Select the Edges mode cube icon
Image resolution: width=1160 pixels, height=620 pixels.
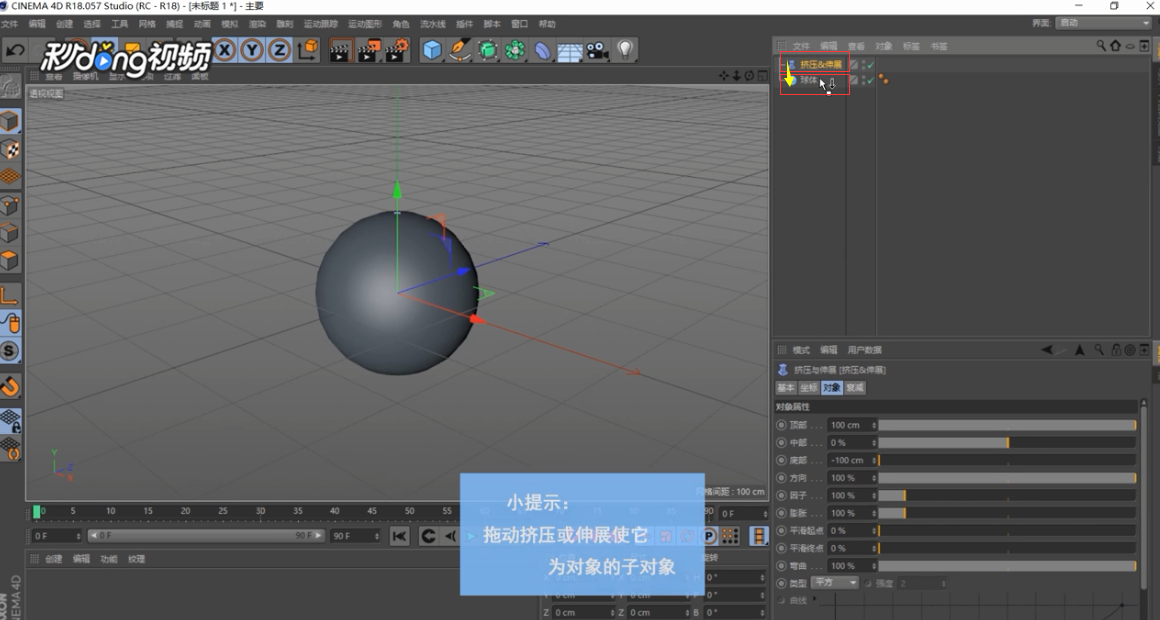pos(10,233)
